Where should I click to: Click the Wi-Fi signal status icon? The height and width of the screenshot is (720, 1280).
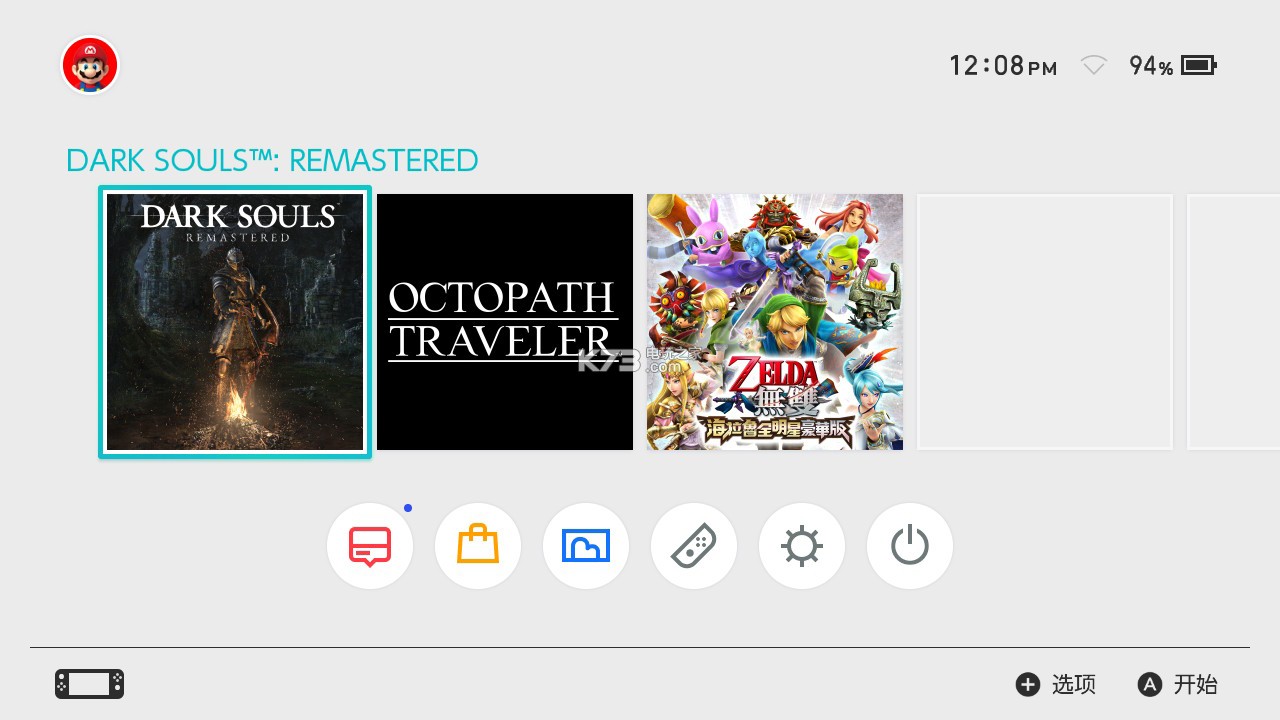(x=1094, y=66)
